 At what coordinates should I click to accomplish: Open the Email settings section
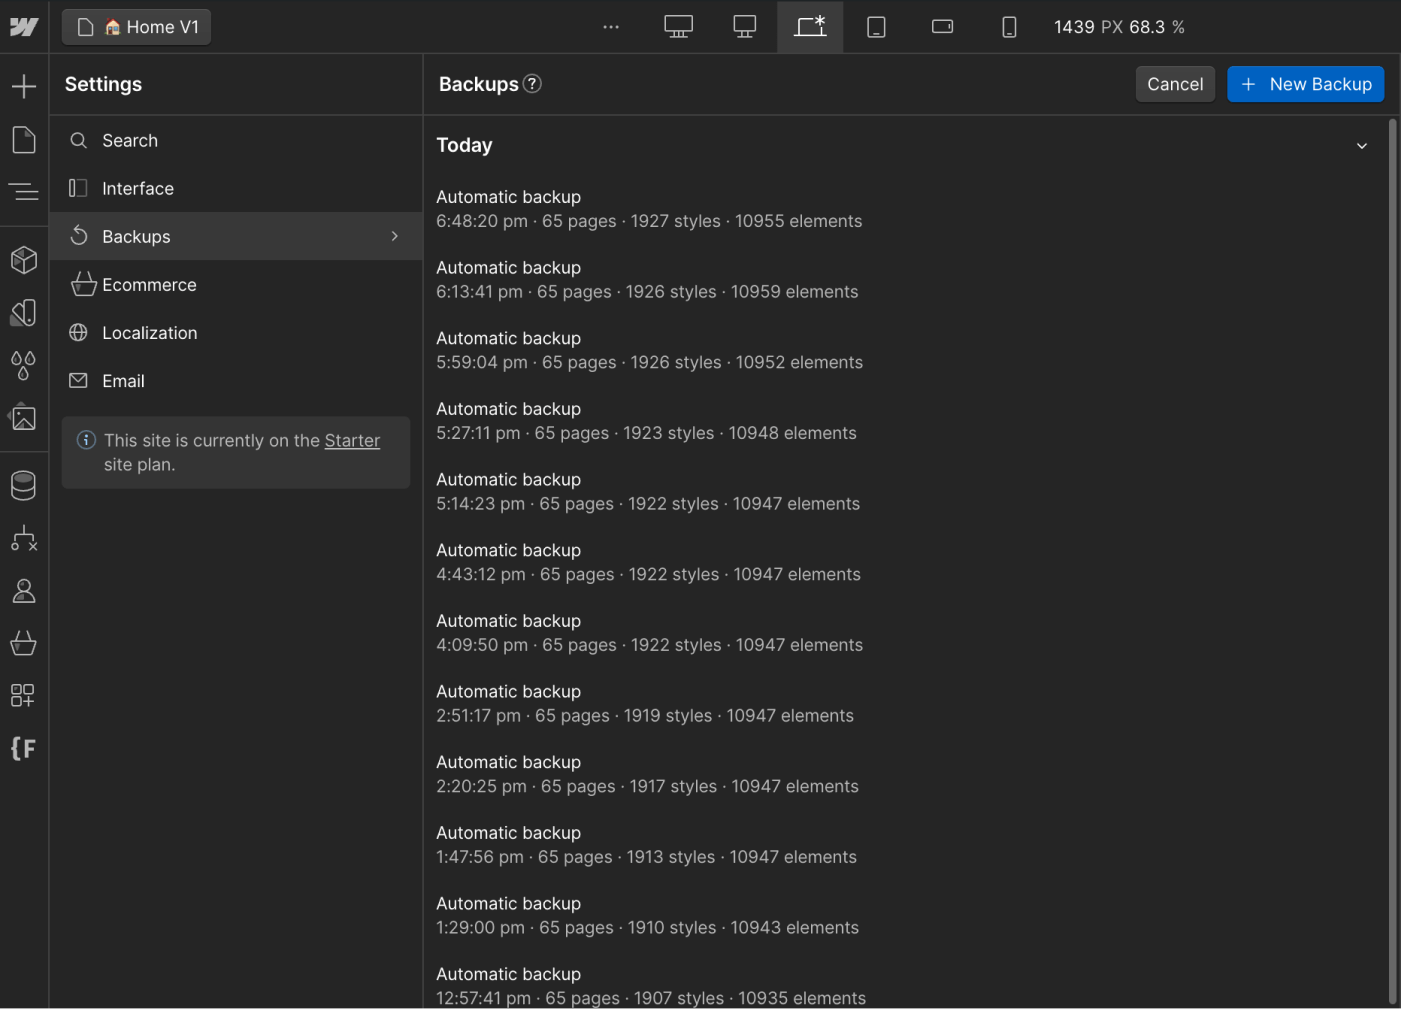click(123, 381)
